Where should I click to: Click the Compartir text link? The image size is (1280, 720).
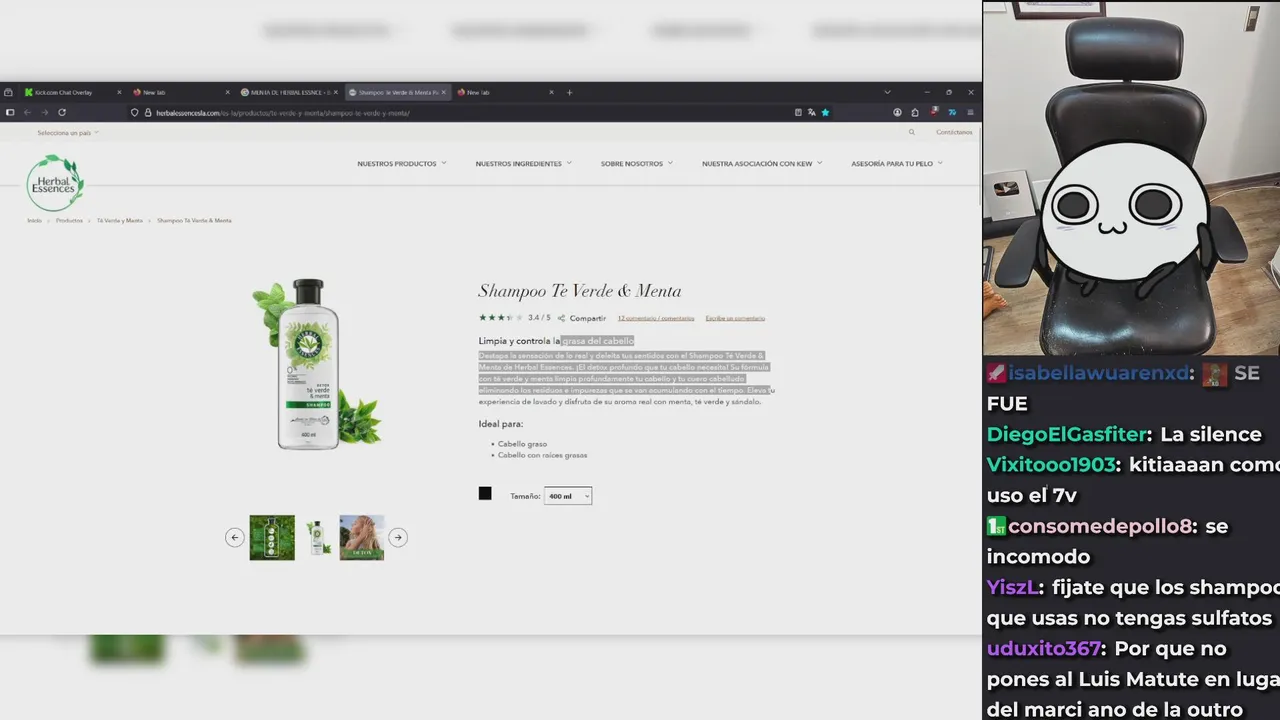coord(588,318)
